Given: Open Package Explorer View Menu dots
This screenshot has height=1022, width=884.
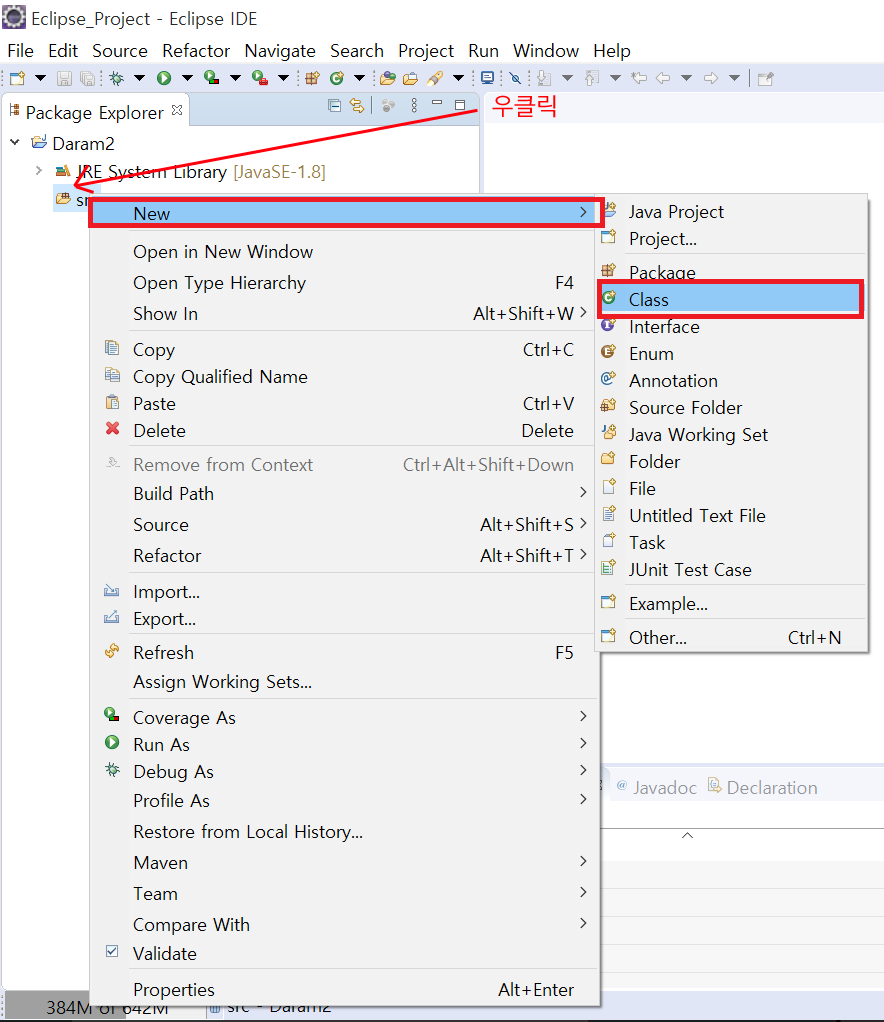Looking at the screenshot, I should coord(414,105).
